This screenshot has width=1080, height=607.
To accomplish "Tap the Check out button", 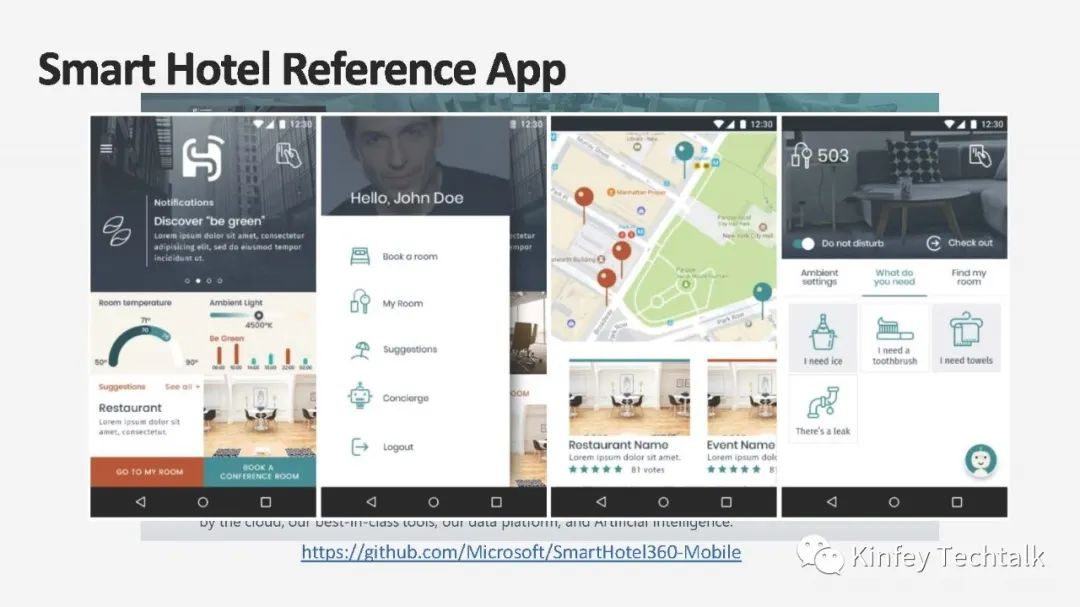I will (960, 243).
